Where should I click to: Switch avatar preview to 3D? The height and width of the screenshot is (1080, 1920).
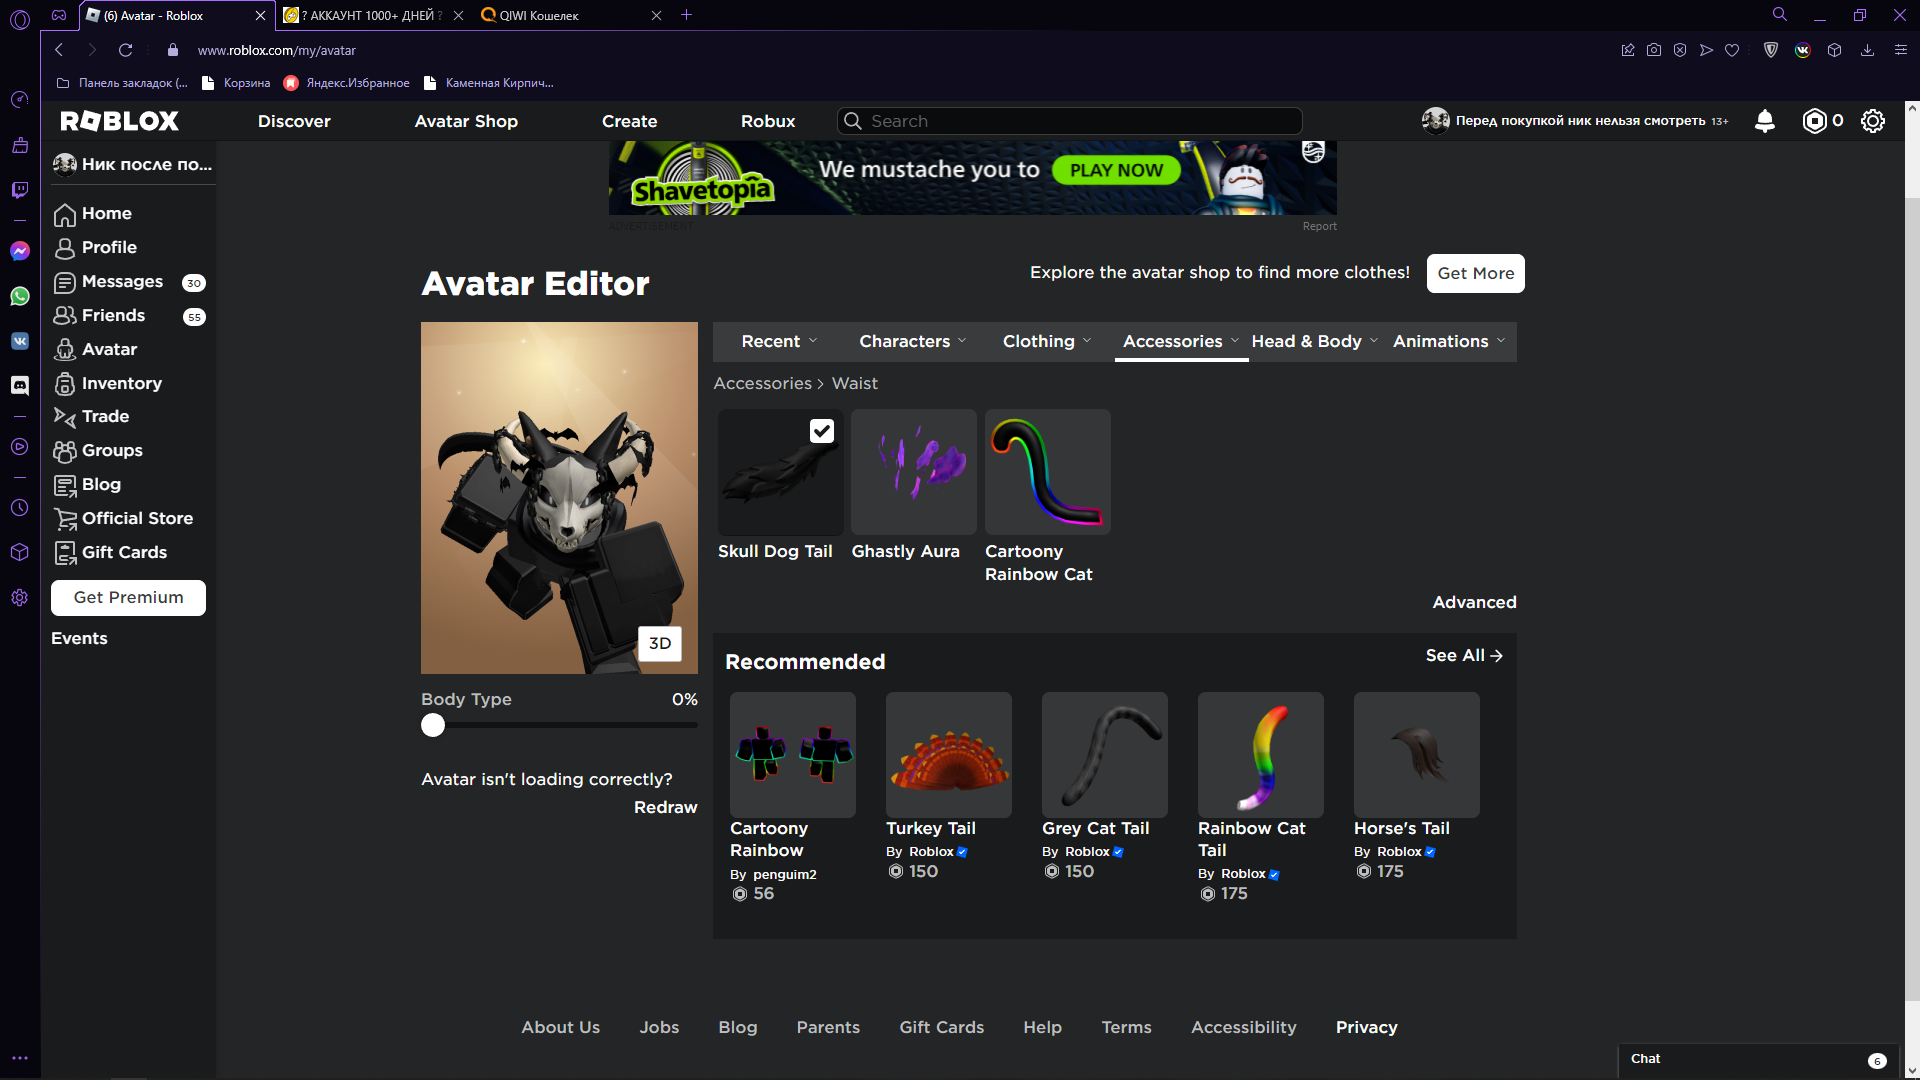click(660, 644)
